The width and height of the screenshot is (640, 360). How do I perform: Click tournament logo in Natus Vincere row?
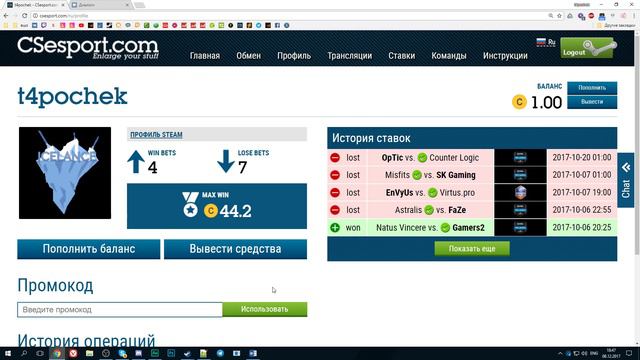click(520, 228)
